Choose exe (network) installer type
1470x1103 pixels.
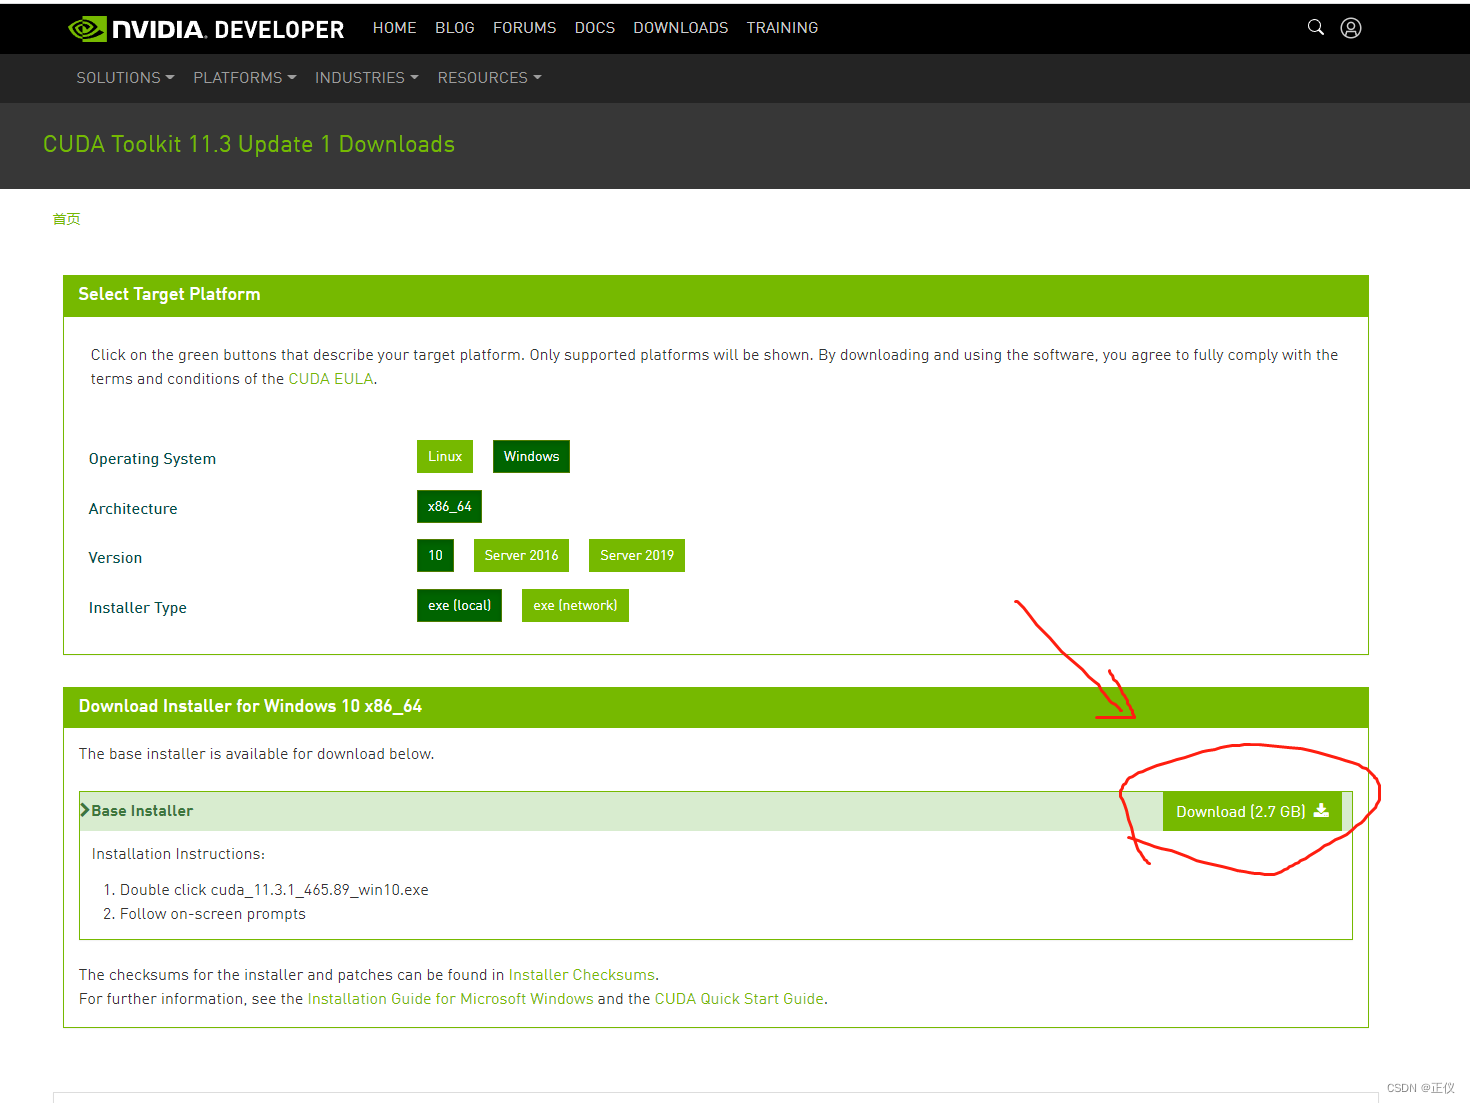click(x=575, y=605)
